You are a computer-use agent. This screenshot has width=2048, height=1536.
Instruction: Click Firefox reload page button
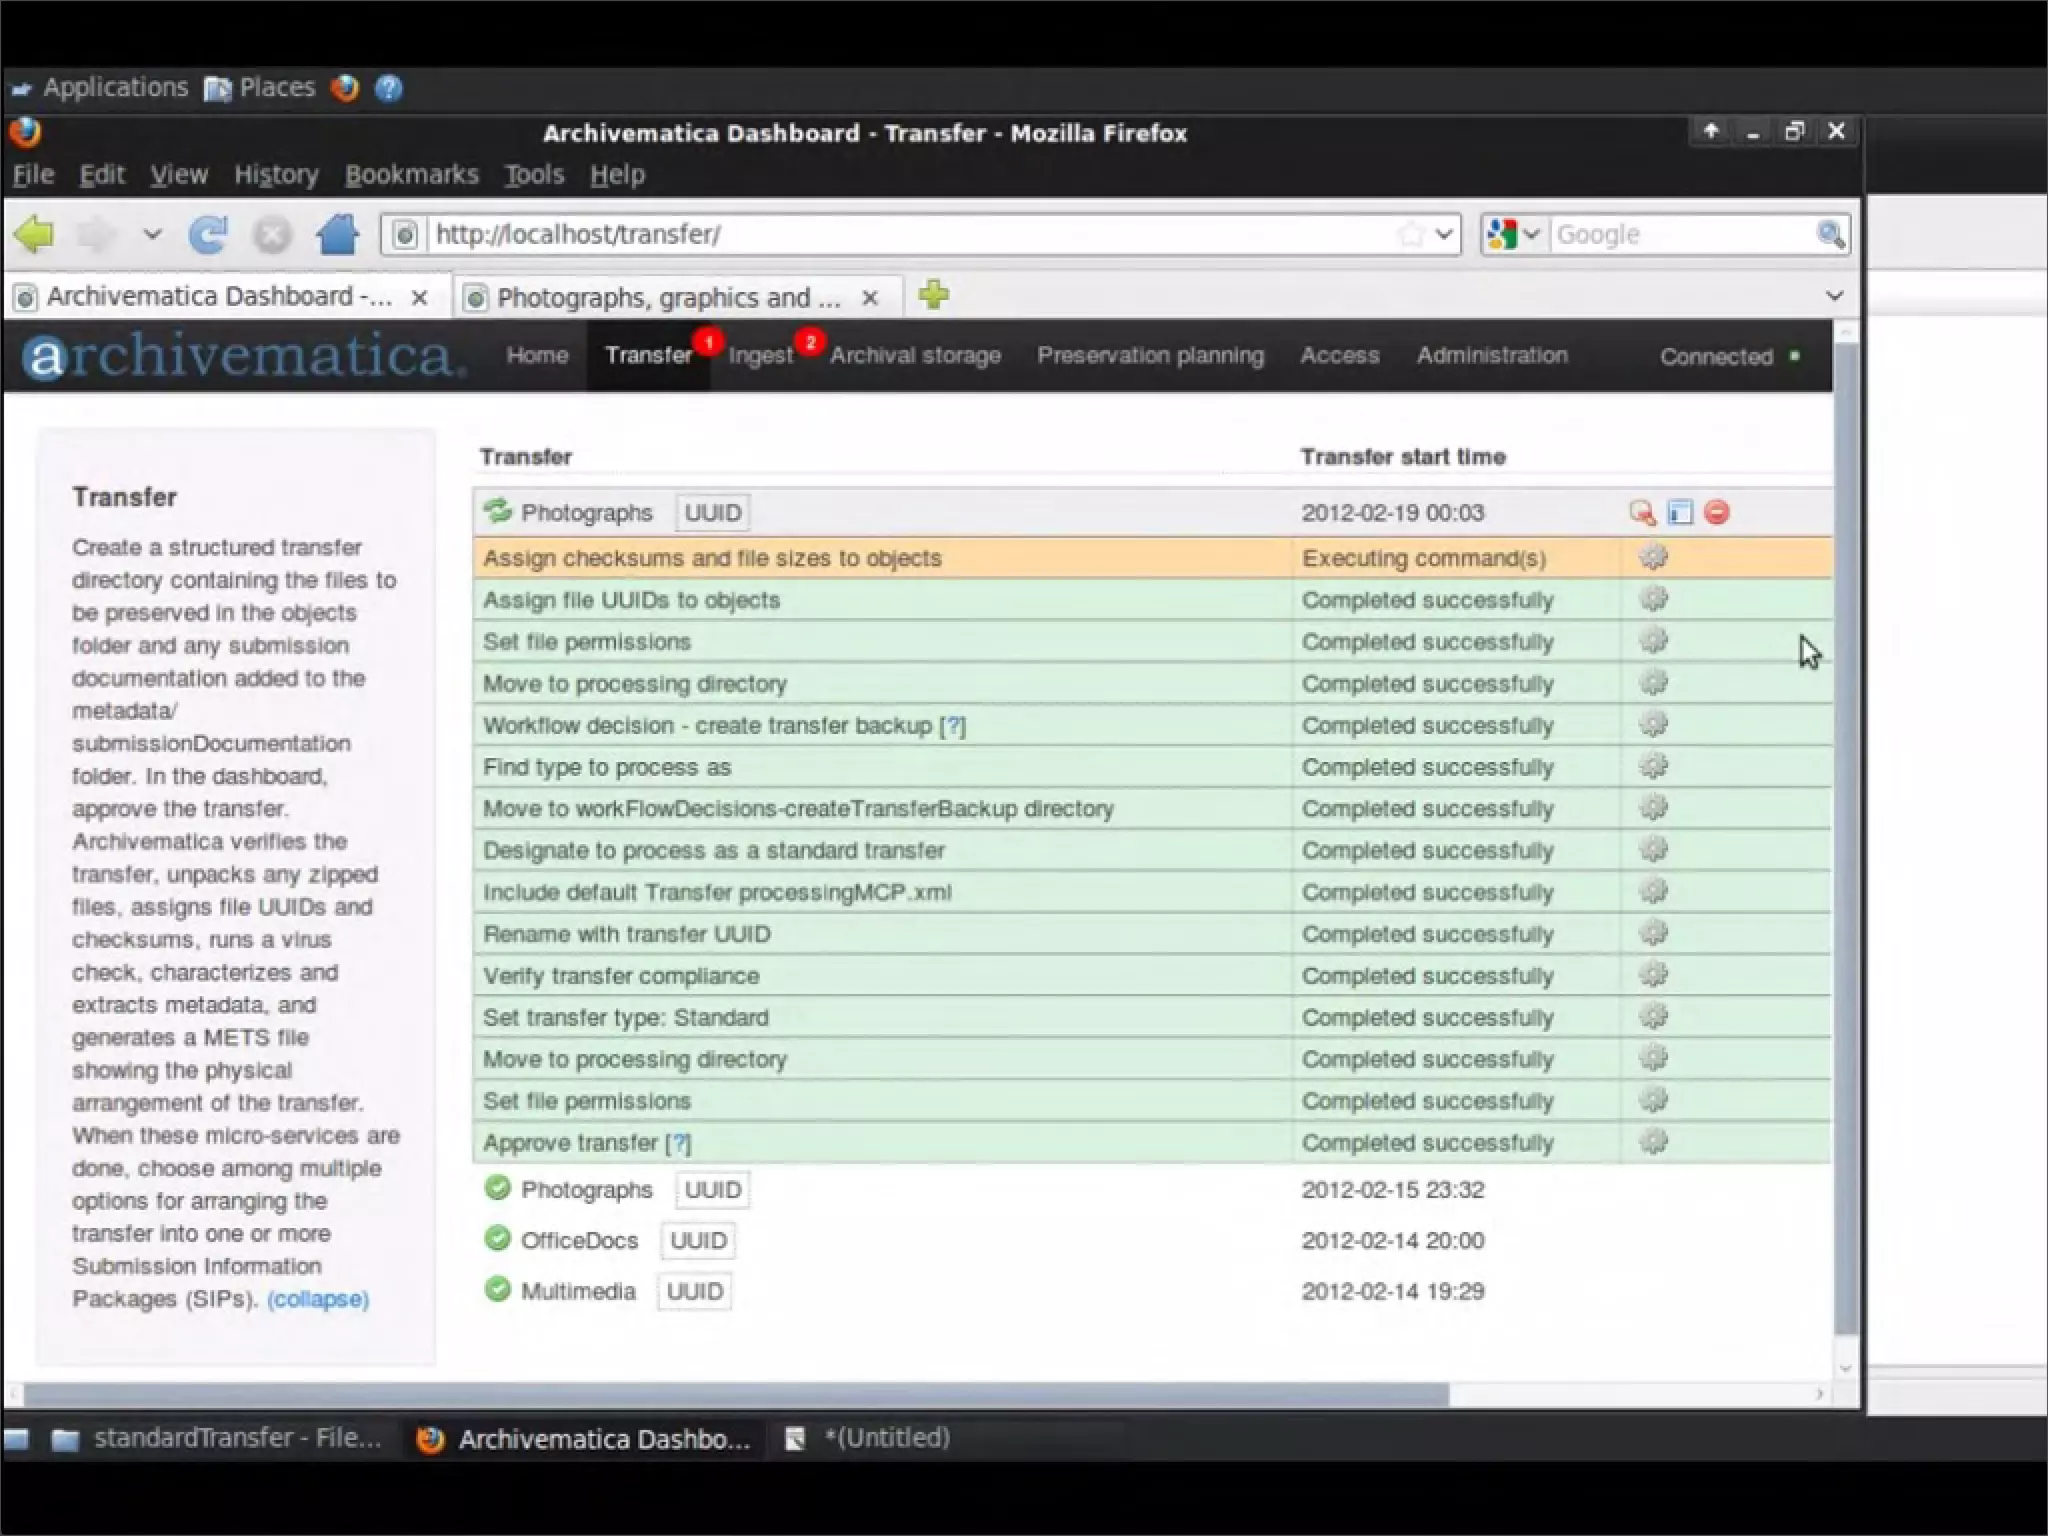click(208, 235)
